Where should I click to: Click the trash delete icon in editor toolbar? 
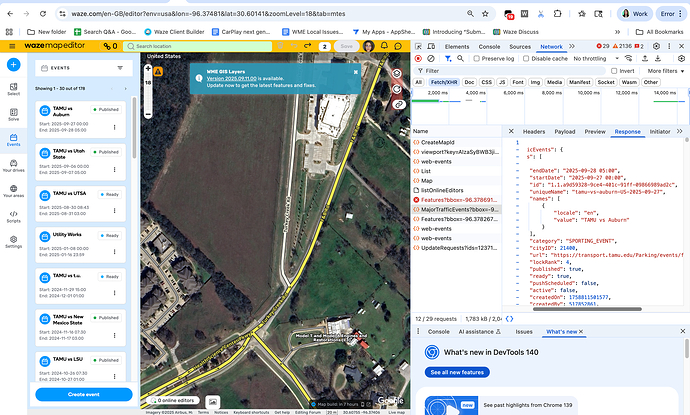pos(280,46)
